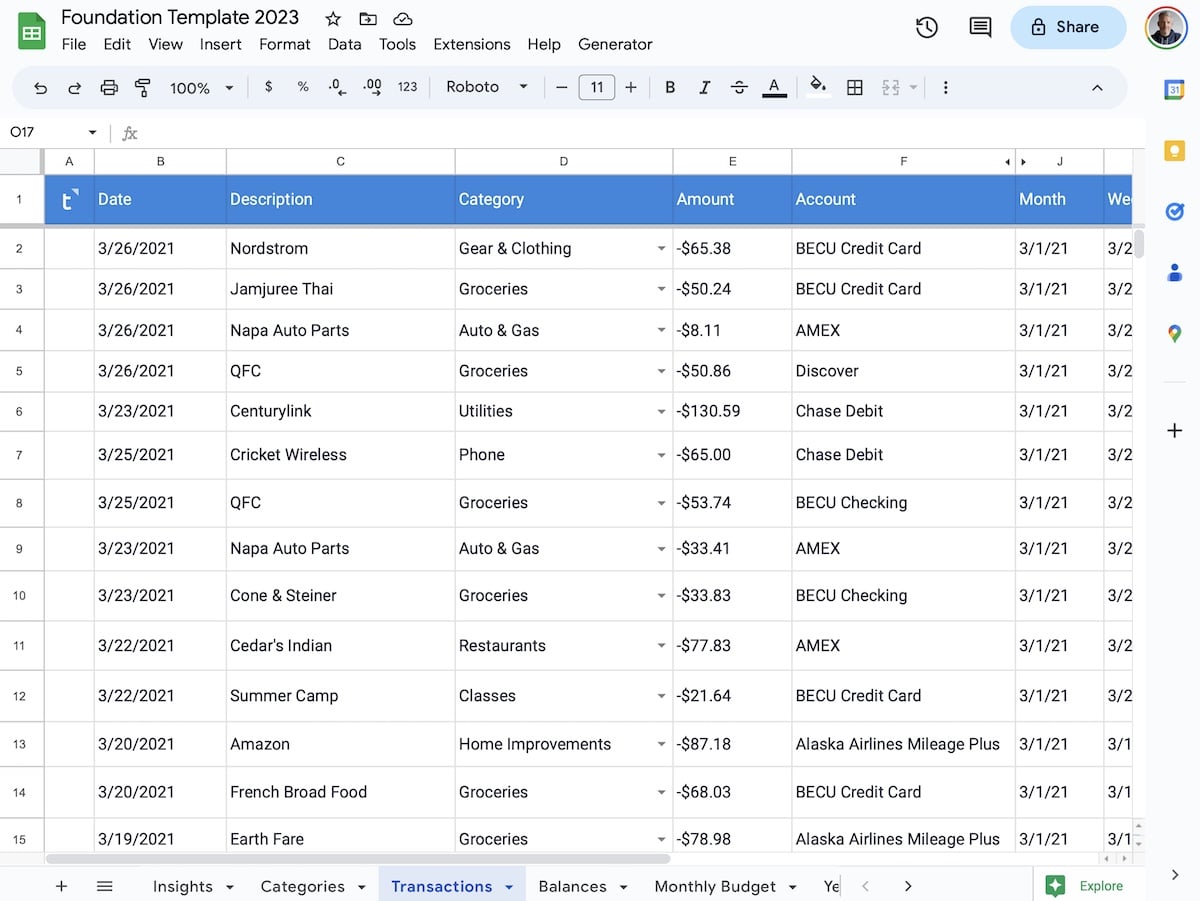Click the font size field

point(597,88)
